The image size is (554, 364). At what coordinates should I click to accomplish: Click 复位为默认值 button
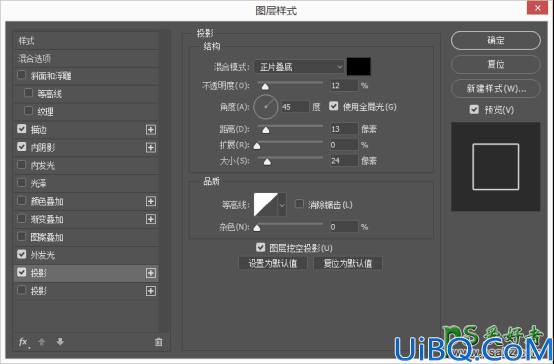point(348,263)
